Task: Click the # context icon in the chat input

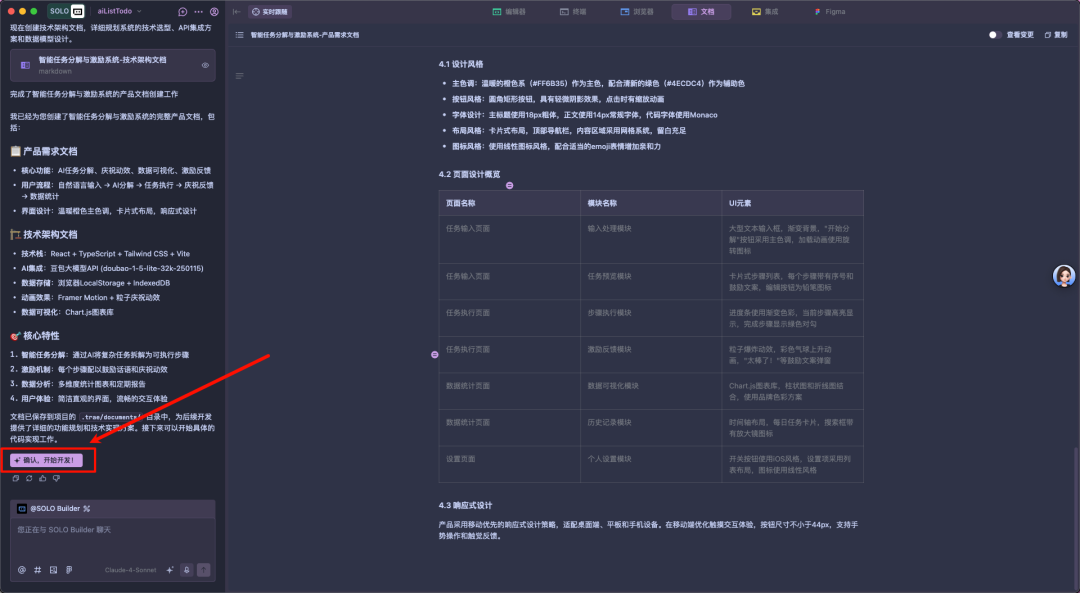Action: [37, 570]
